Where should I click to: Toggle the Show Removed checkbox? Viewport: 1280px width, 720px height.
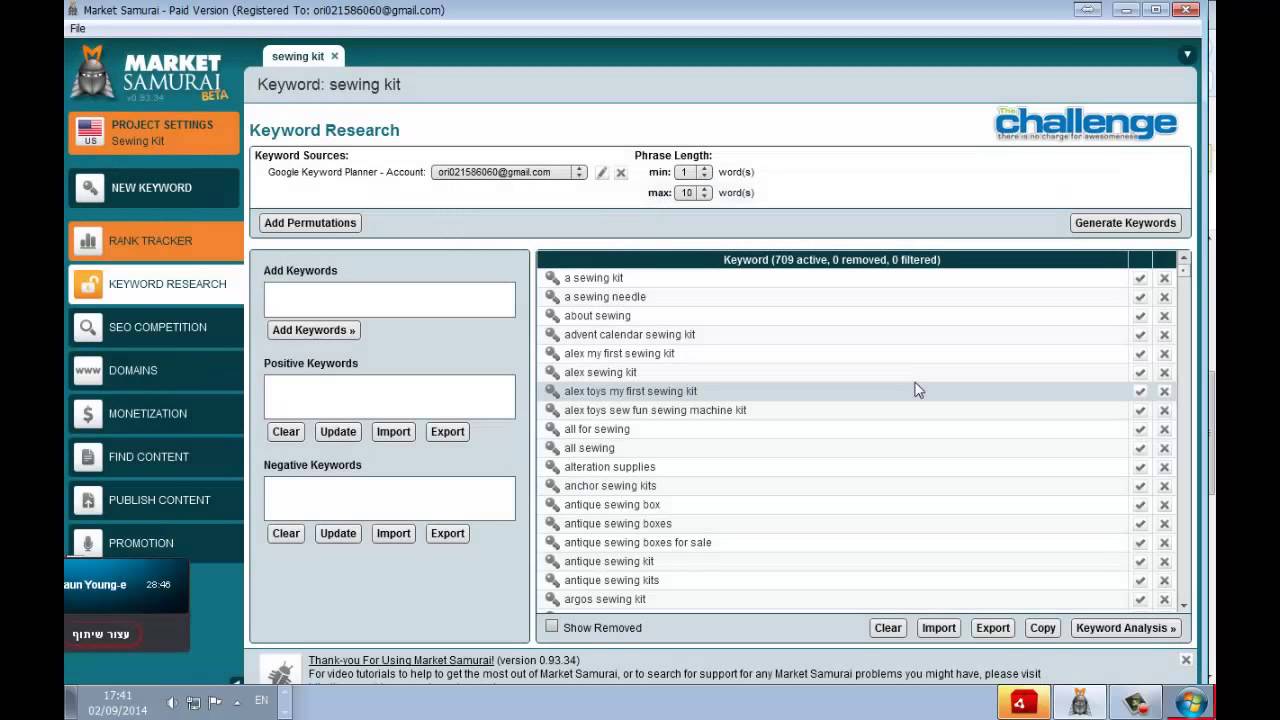click(551, 627)
